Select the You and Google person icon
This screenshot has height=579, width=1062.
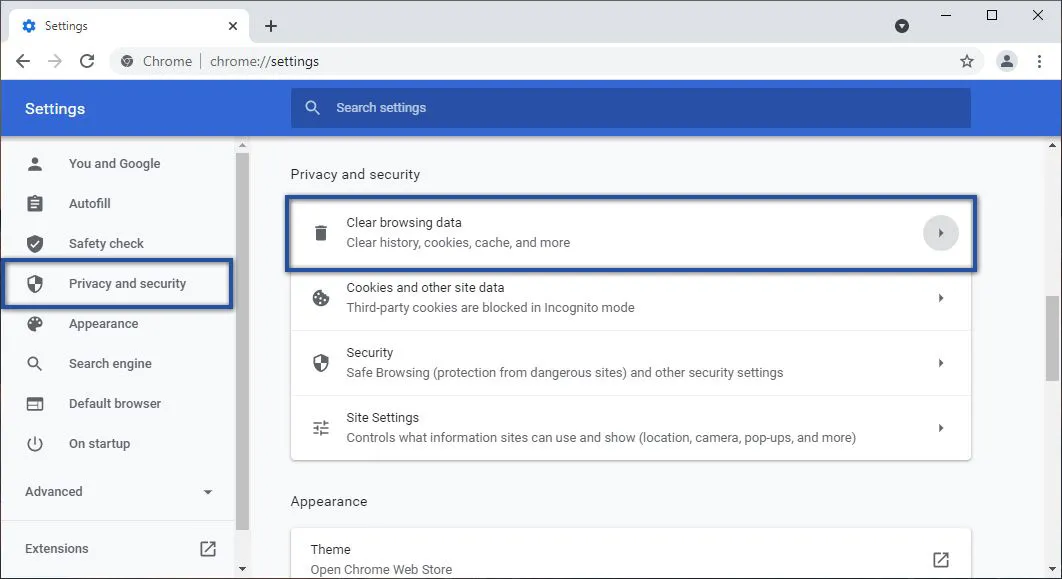click(x=35, y=163)
